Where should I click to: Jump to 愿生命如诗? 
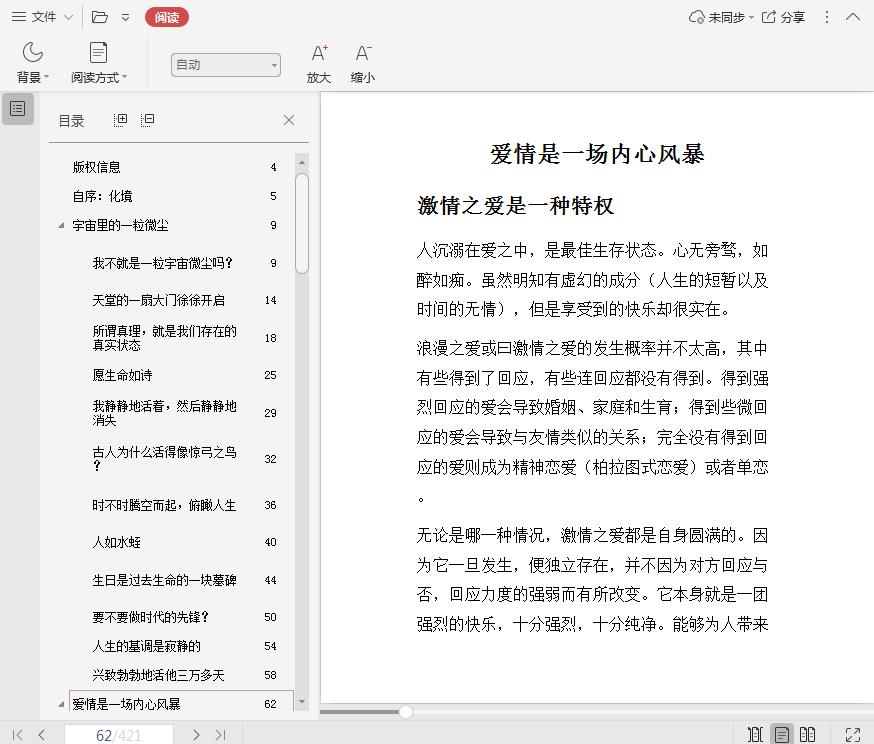[122, 375]
